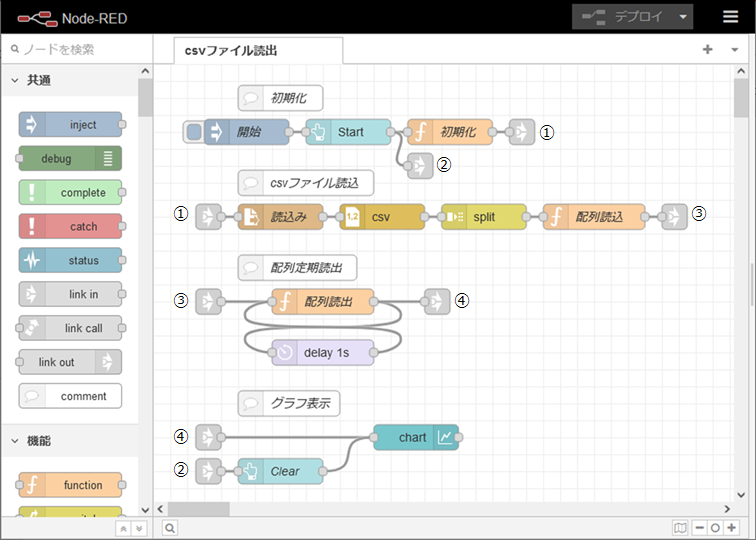
Task: Click the search flows magnifier icon
Action: coord(170,527)
